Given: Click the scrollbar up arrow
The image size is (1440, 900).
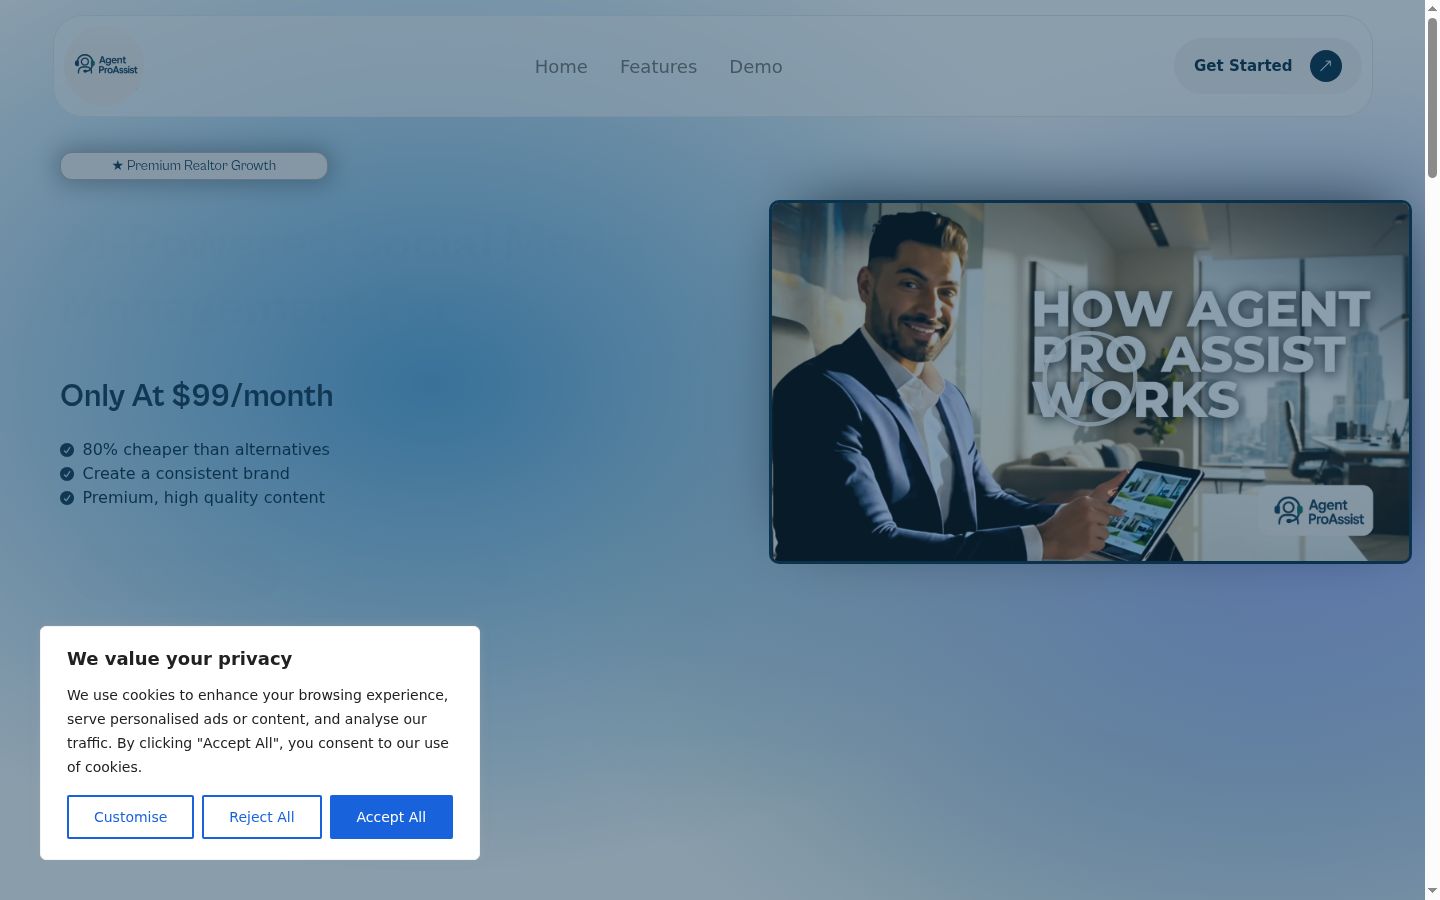Looking at the screenshot, I should 1432,8.
